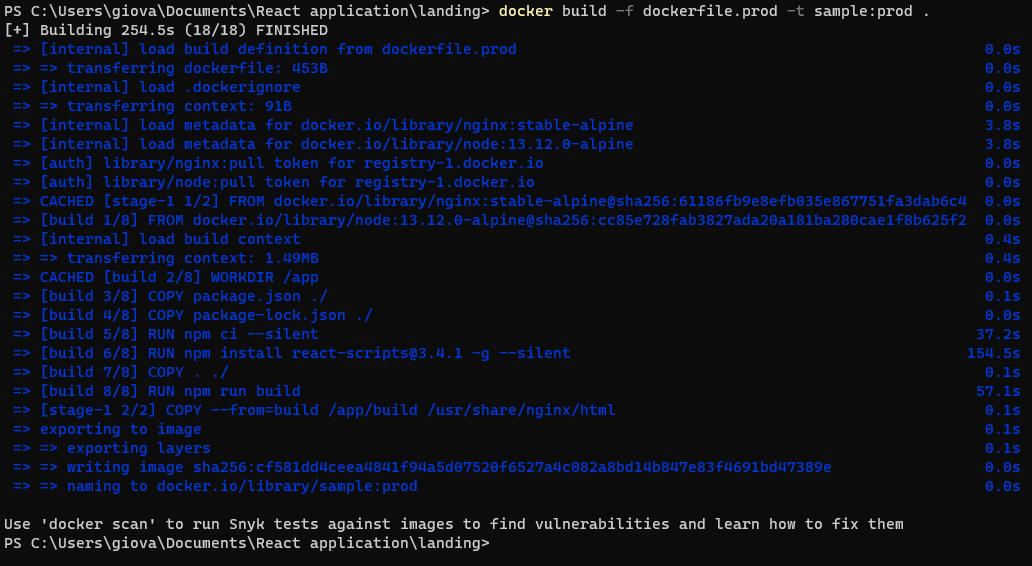Click the 'writing image sha256' hash line
Image resolution: width=1032 pixels, height=566 pixels.
tap(422, 467)
